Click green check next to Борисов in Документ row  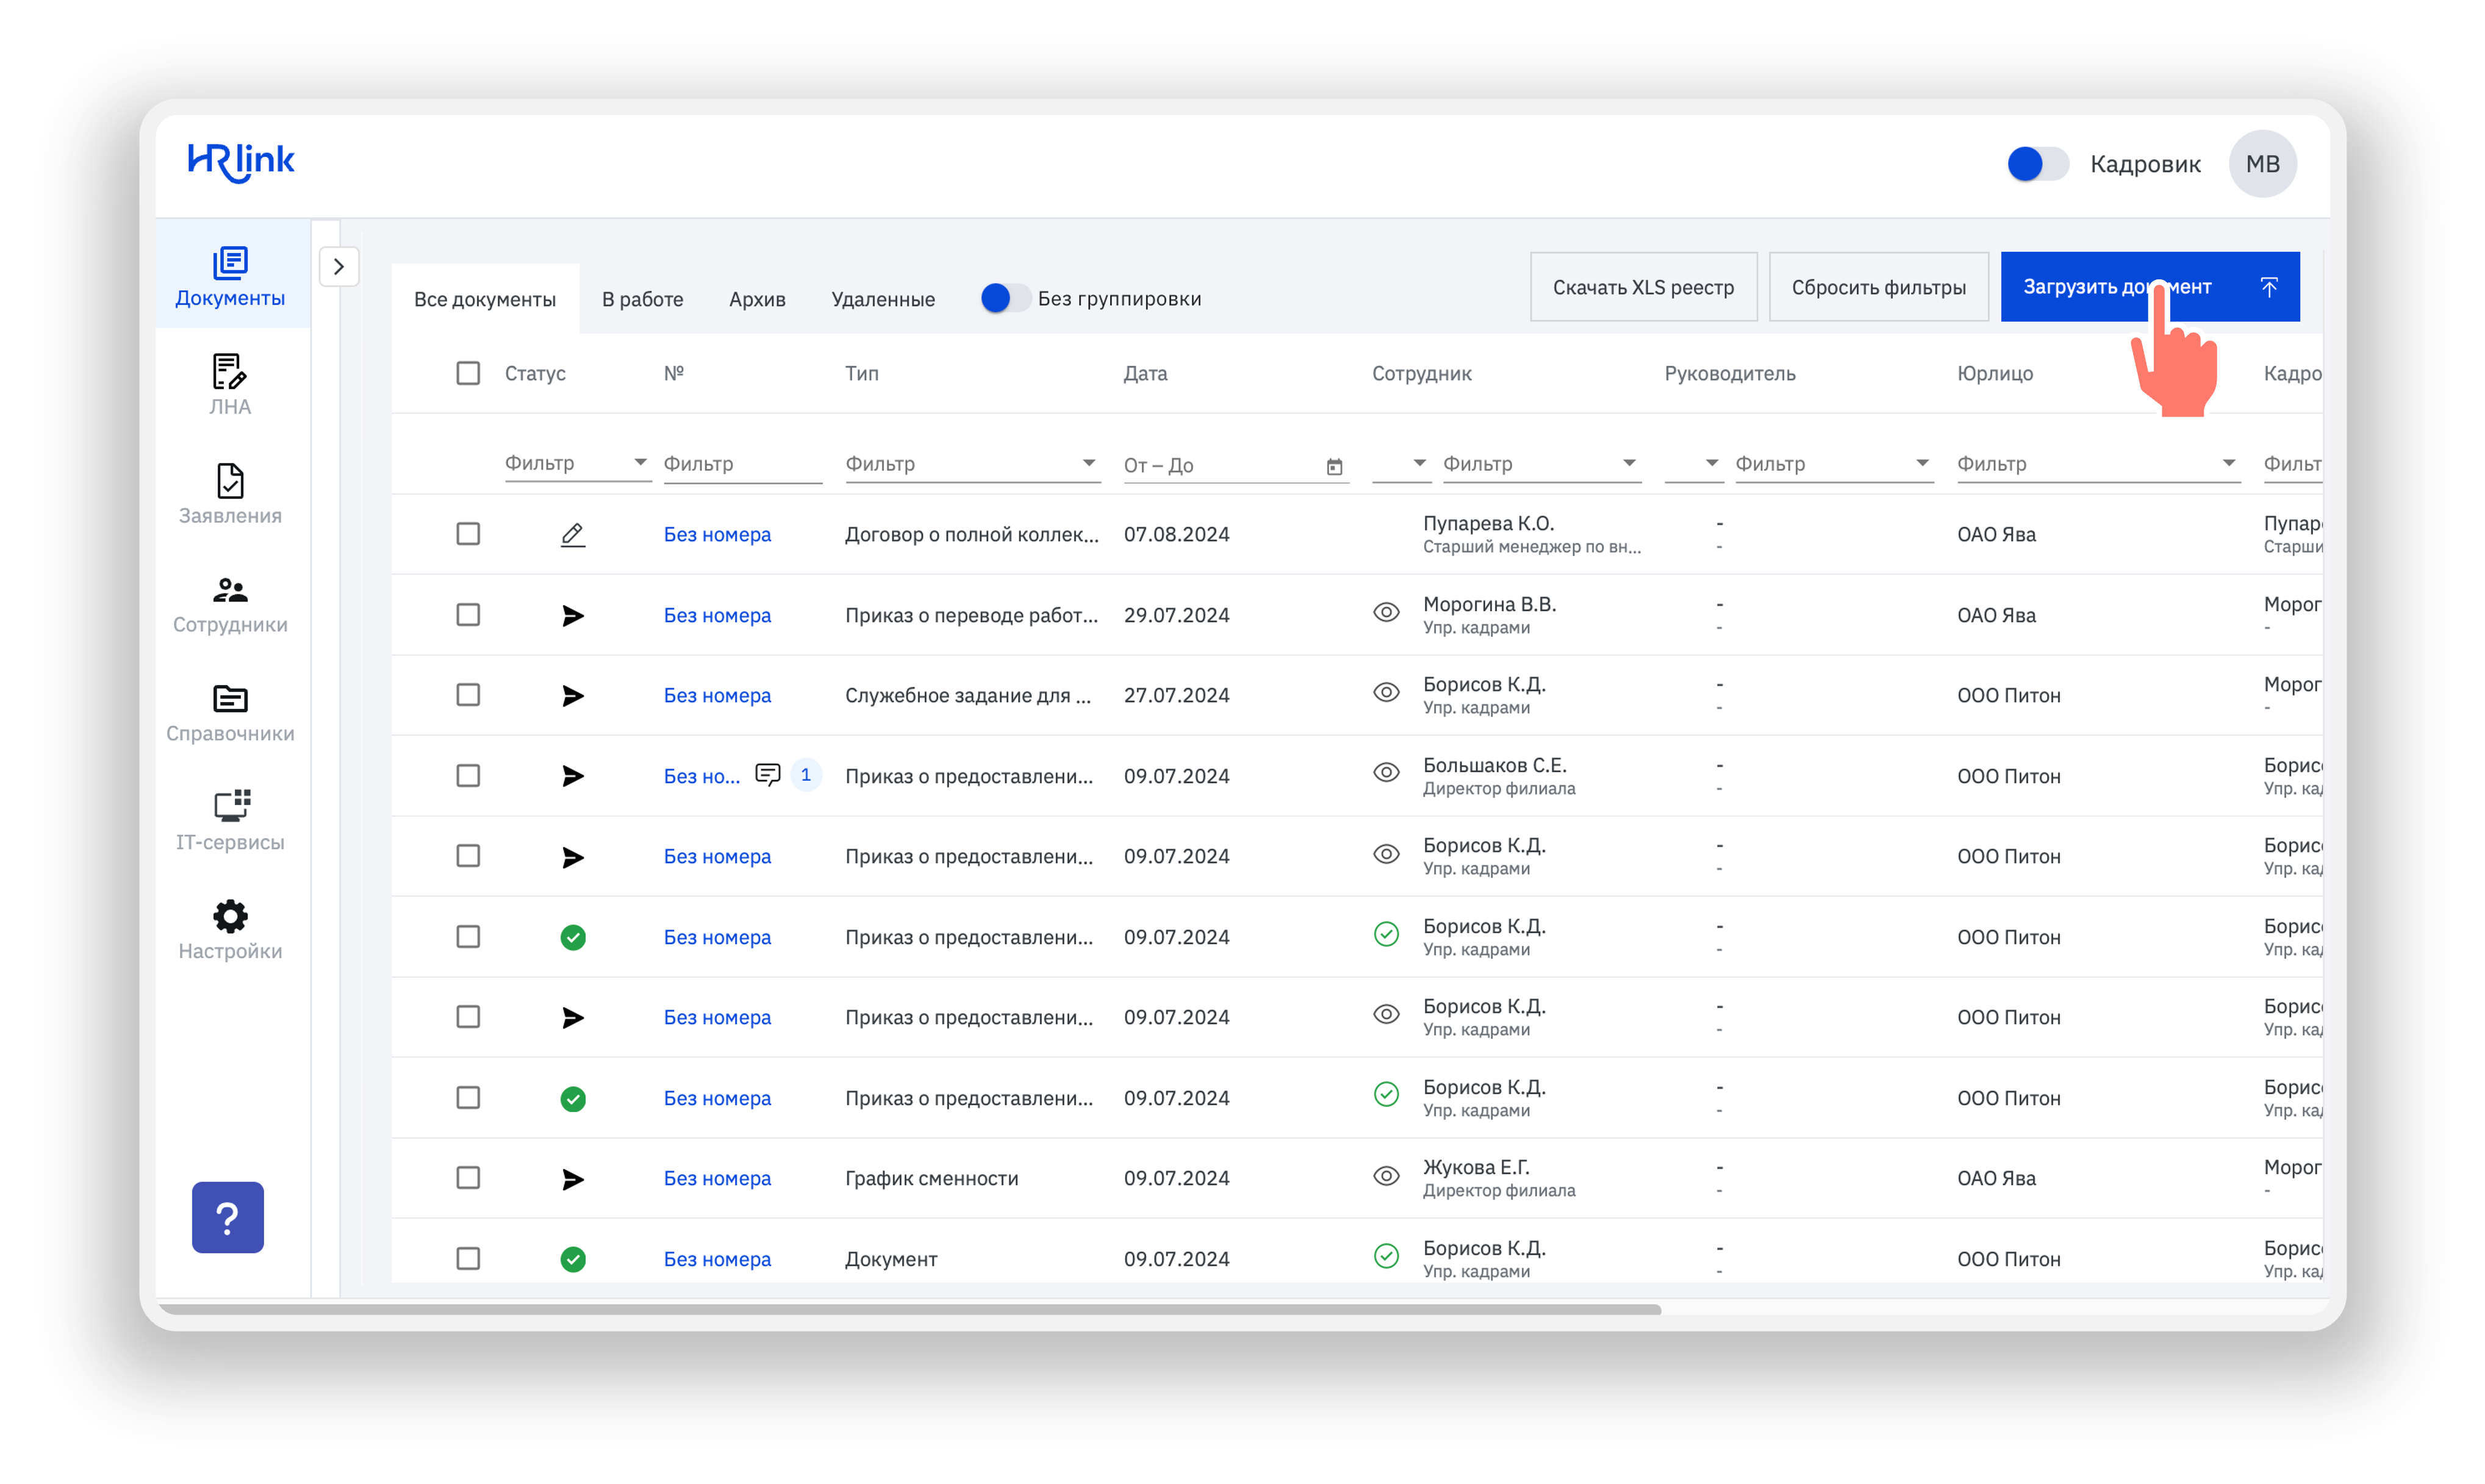tap(1386, 1256)
